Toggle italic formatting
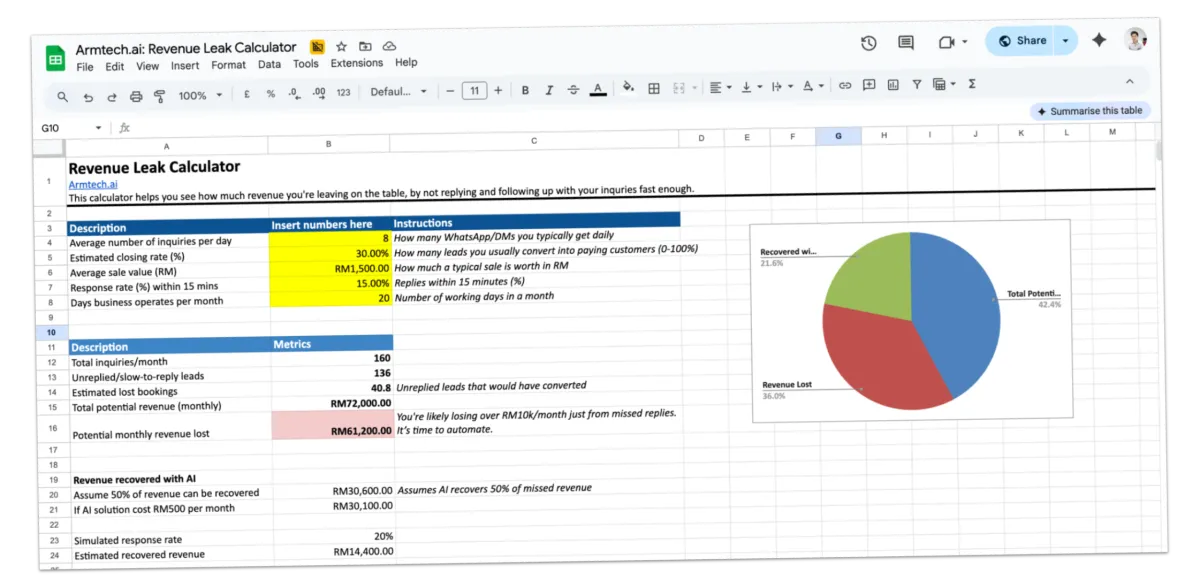The width and height of the screenshot is (1200, 588). point(549,90)
